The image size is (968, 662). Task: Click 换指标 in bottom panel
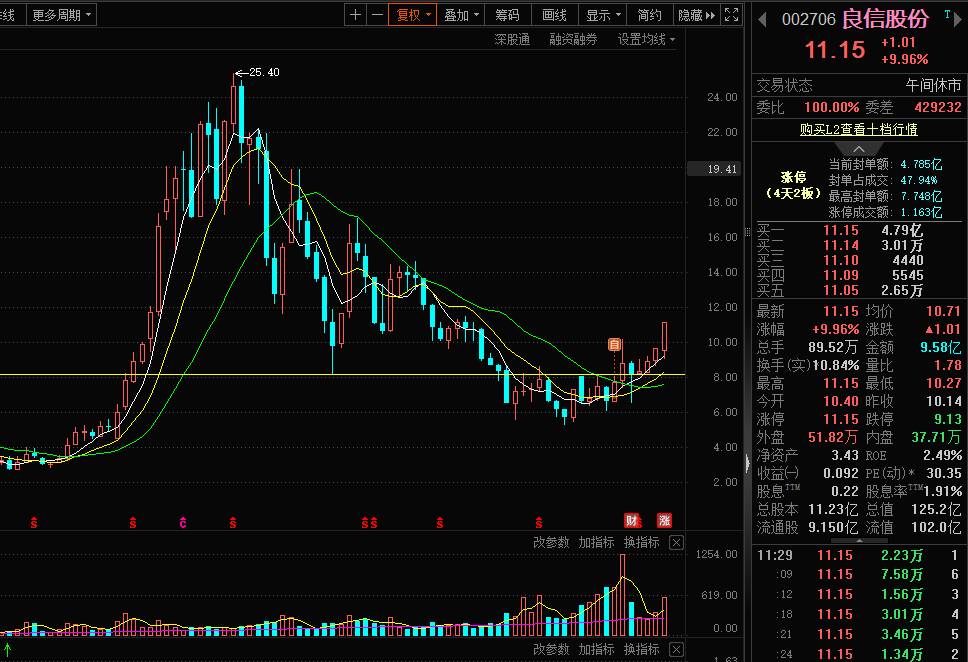tap(641, 650)
